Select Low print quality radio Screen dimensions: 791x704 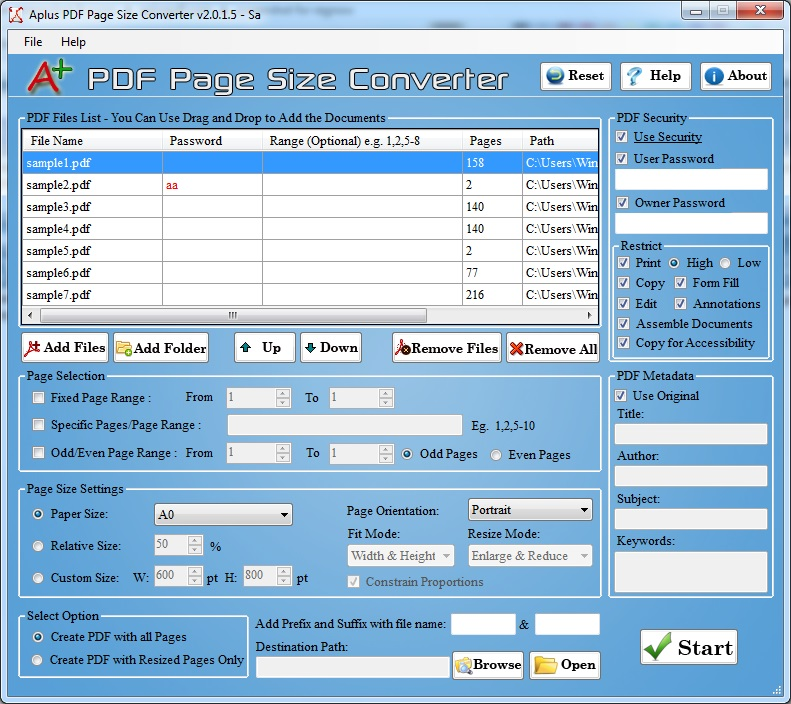(725, 263)
